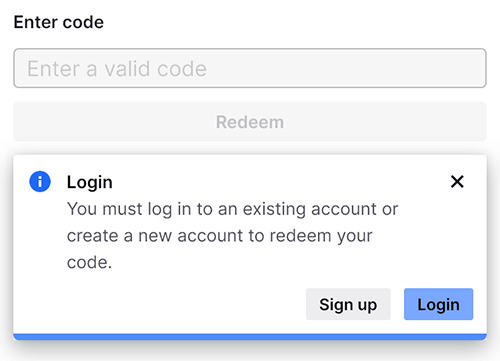Click the word "code." ending the message
Image resolution: width=500 pixels, height=361 pixels.
(89, 262)
